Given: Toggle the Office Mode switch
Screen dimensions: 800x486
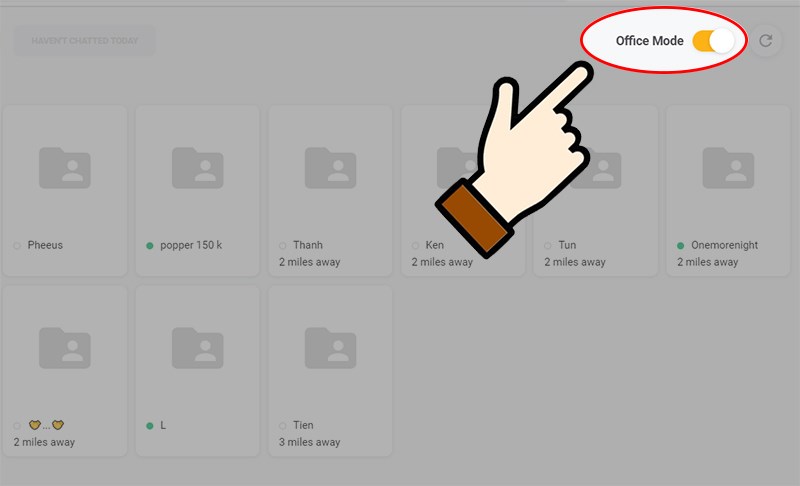Looking at the screenshot, I should coord(713,41).
